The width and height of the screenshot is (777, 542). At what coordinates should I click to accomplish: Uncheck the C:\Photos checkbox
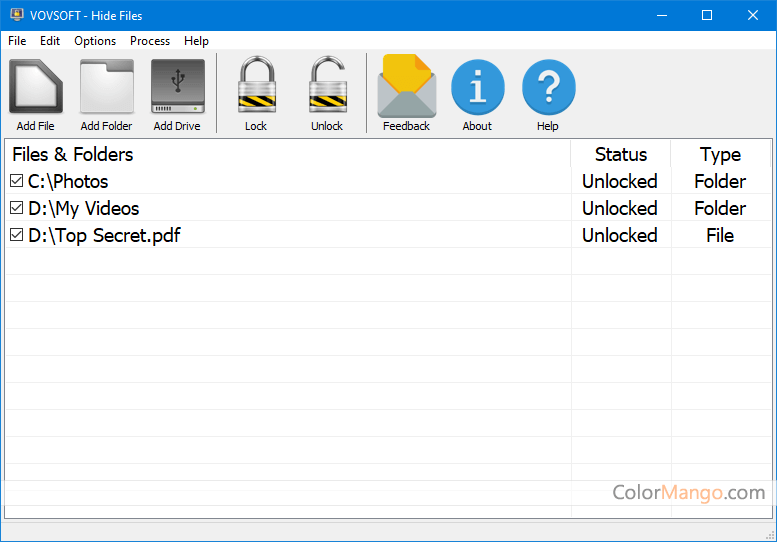(x=16, y=181)
